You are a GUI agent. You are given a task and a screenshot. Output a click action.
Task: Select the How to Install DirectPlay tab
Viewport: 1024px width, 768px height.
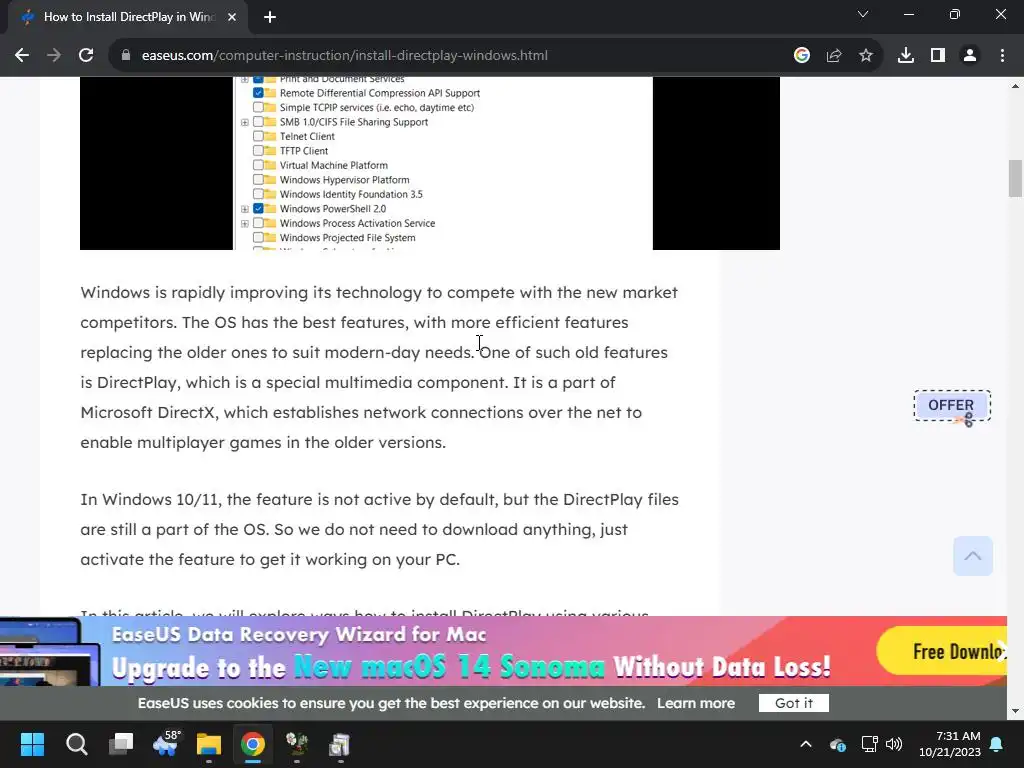[128, 17]
